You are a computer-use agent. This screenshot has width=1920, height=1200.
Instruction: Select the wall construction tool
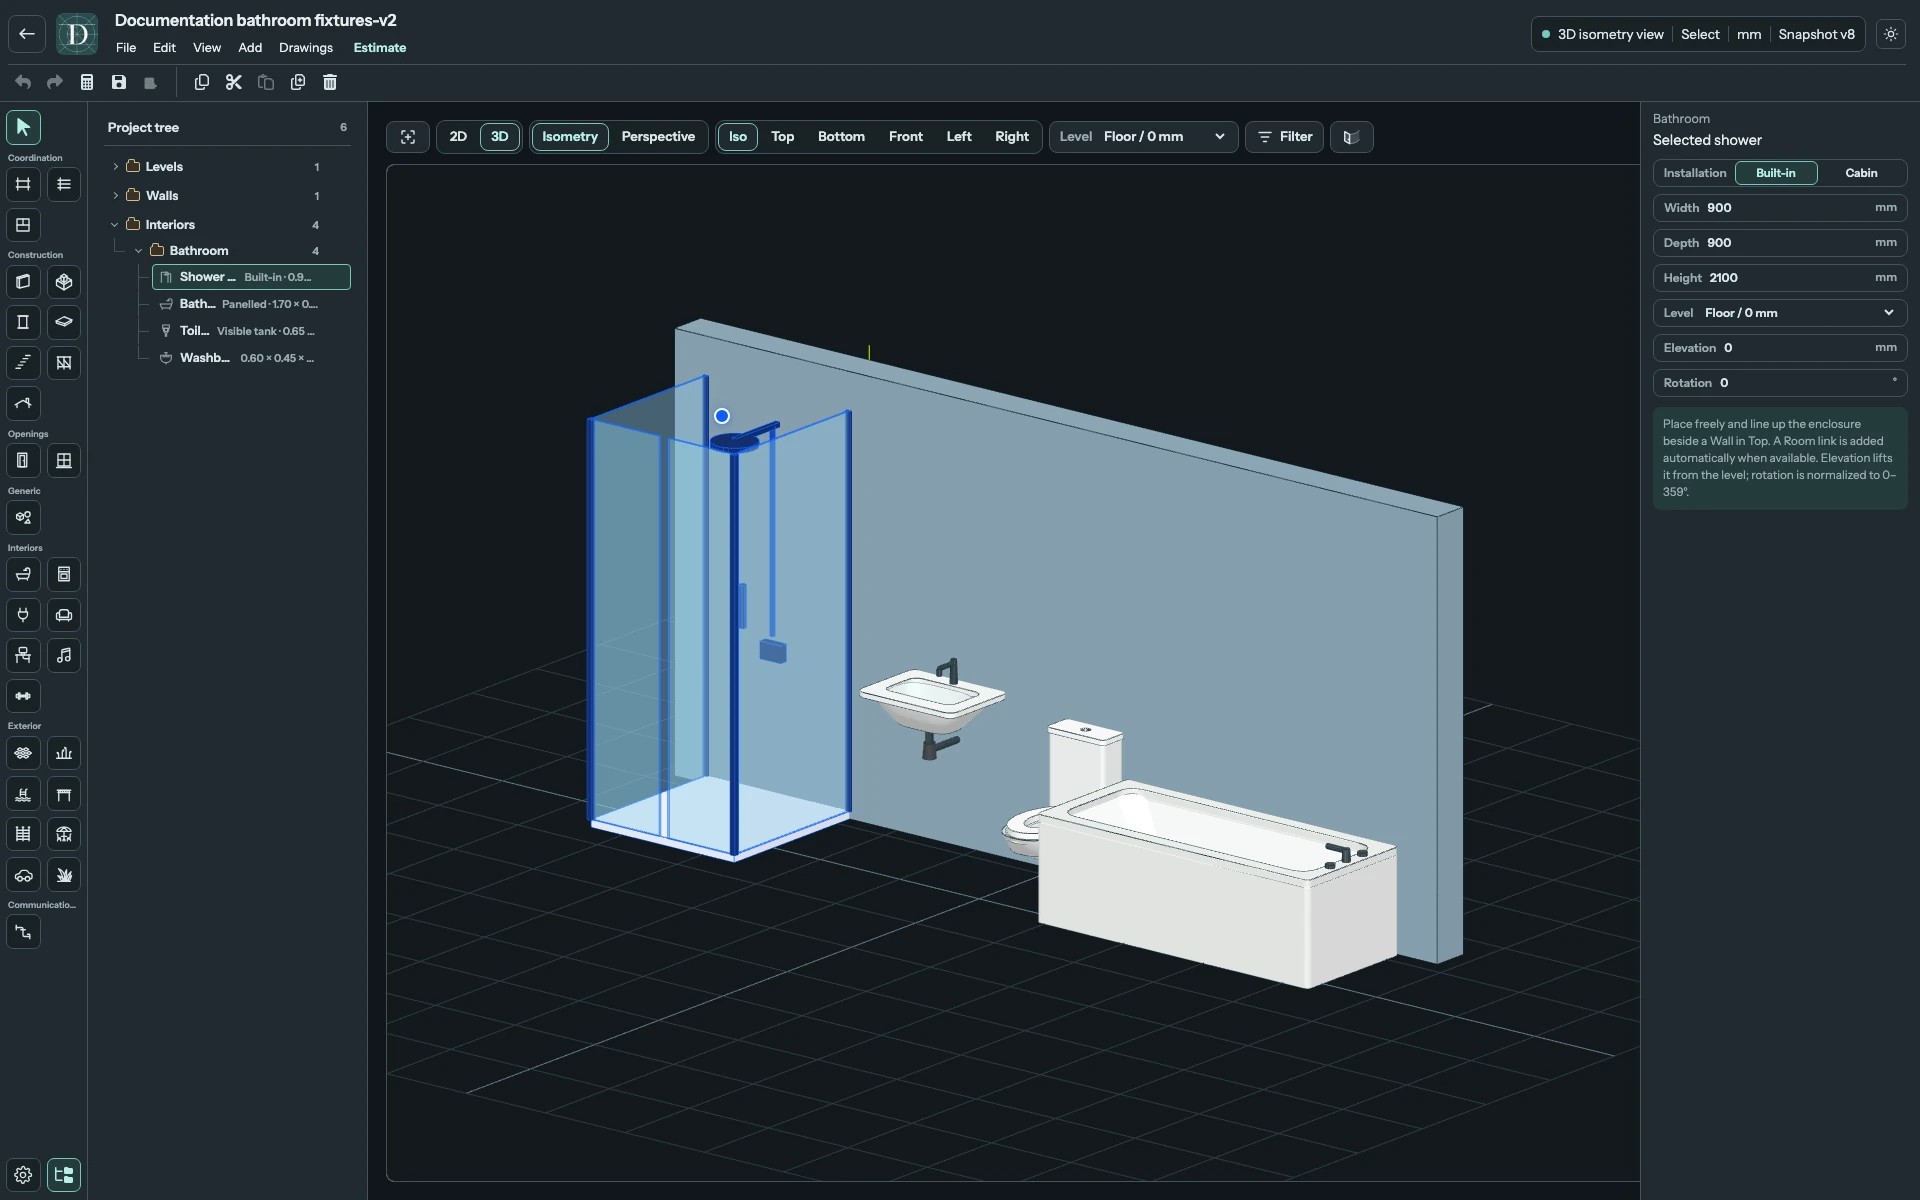23,282
